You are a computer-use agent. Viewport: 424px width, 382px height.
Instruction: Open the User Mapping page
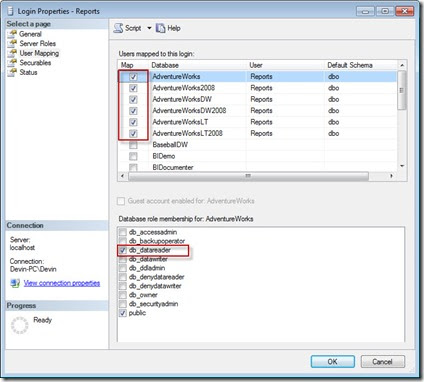coord(39,53)
